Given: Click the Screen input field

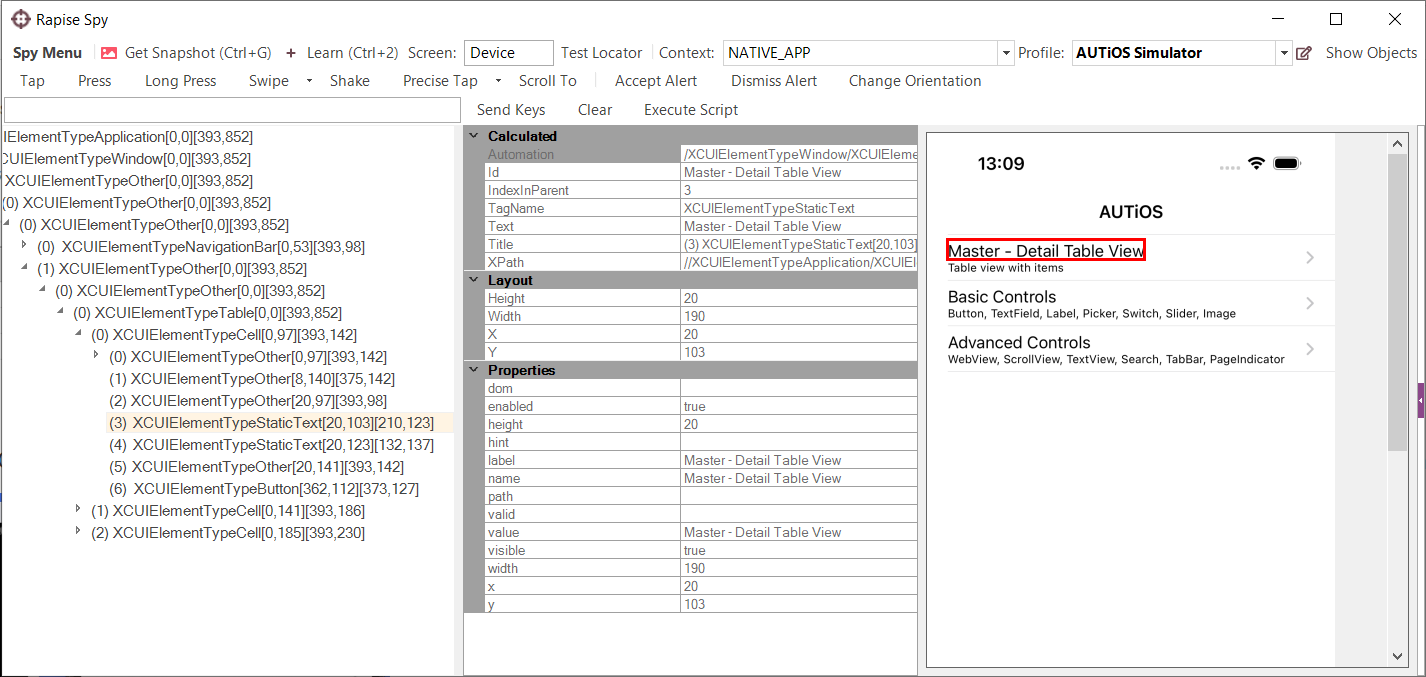Looking at the screenshot, I should tap(508, 53).
